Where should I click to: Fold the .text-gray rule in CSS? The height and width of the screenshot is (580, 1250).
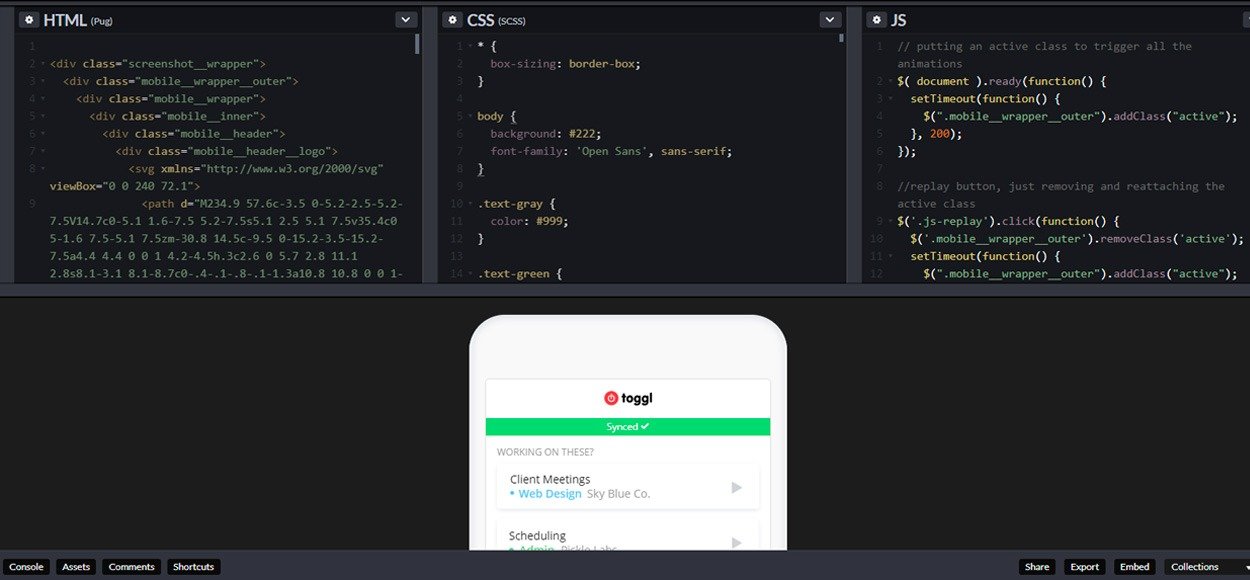tap(468, 204)
